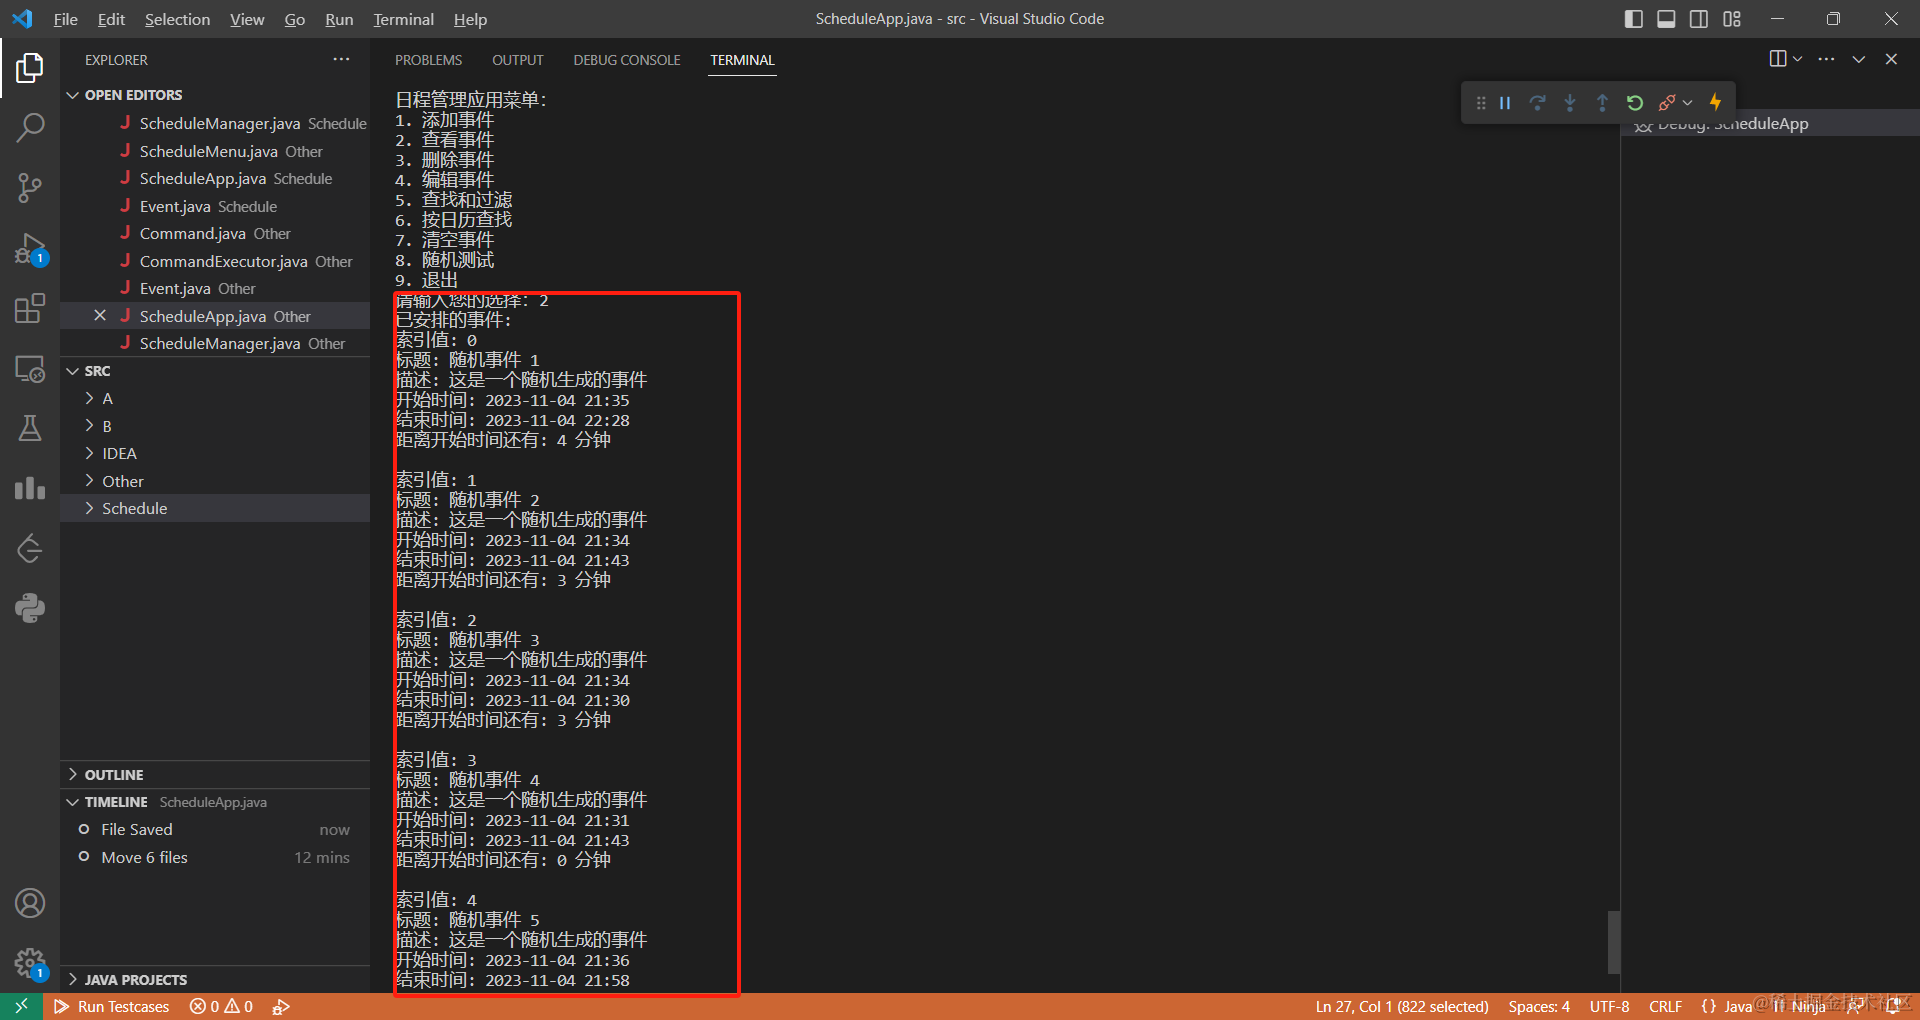Restart the debug session

pos(1635,102)
